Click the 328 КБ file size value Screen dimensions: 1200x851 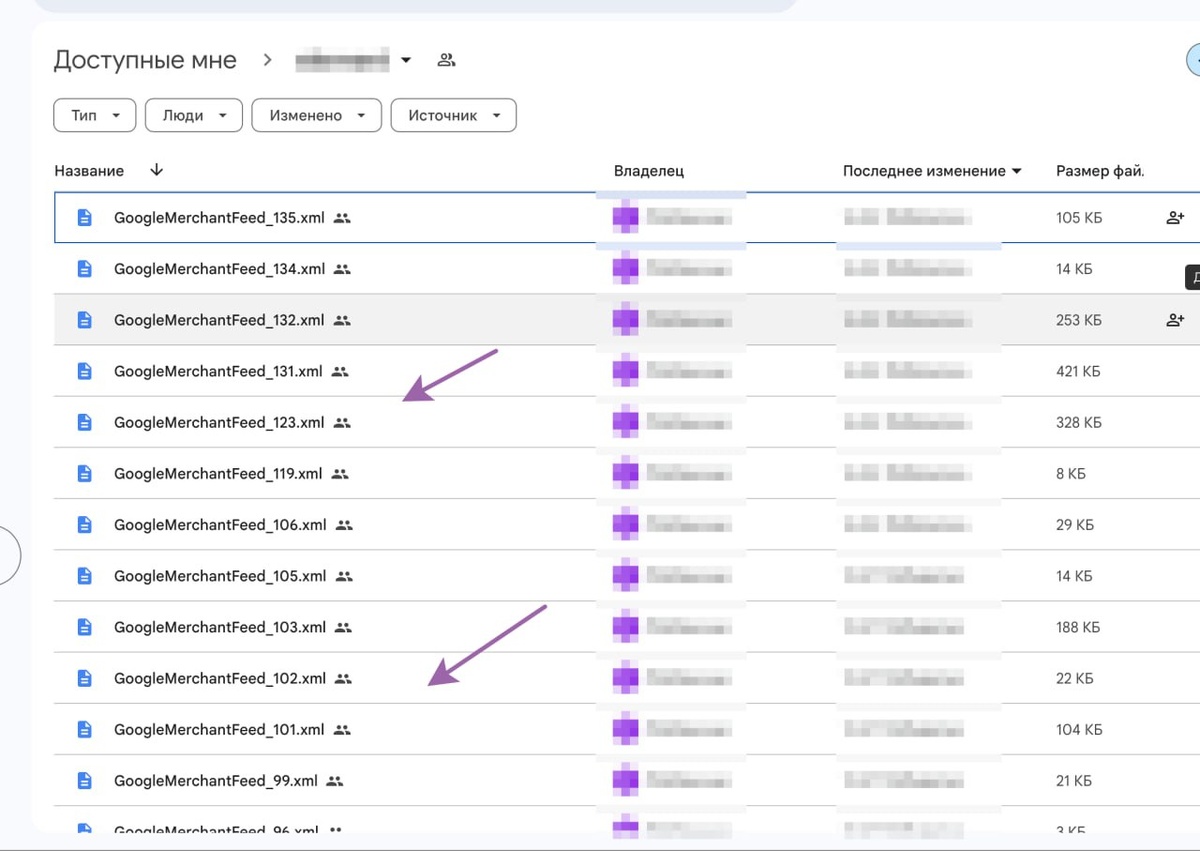[1079, 422]
